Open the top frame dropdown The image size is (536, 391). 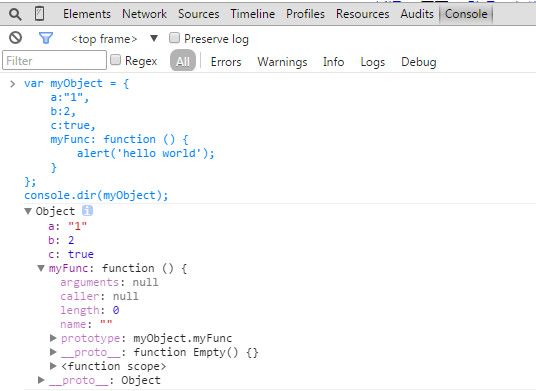click(x=115, y=39)
